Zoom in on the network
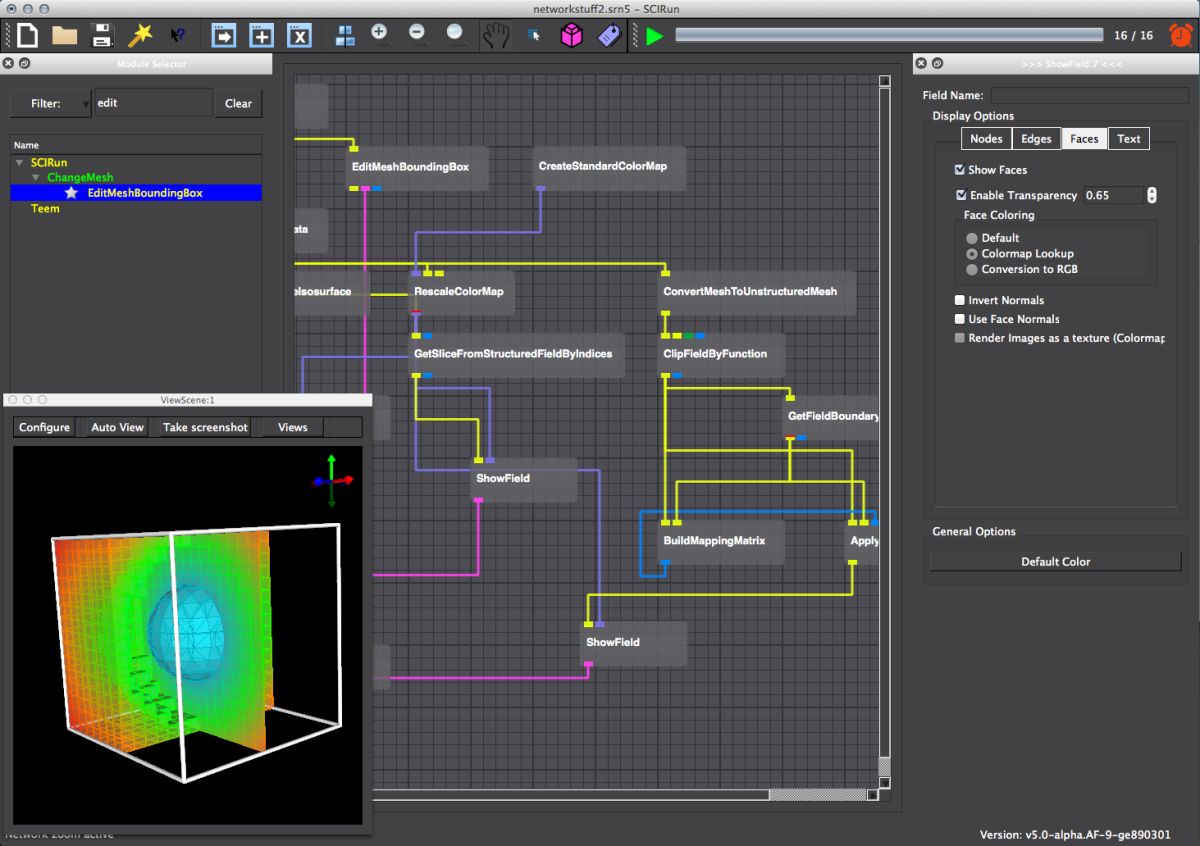Viewport: 1200px width, 846px height. (381, 35)
